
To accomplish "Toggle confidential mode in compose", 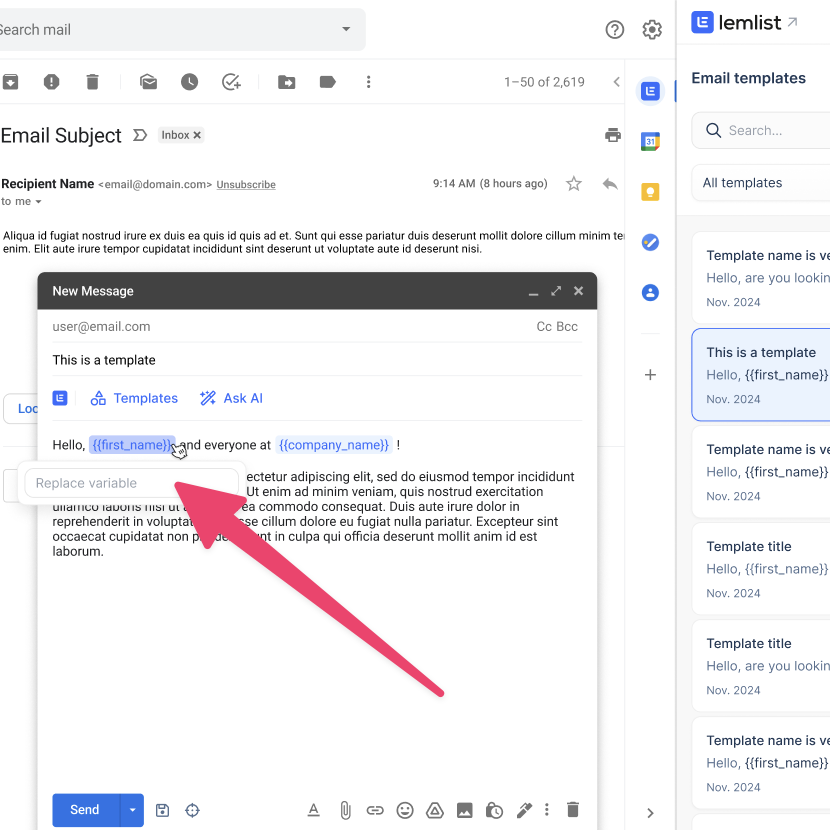I will point(494,810).
